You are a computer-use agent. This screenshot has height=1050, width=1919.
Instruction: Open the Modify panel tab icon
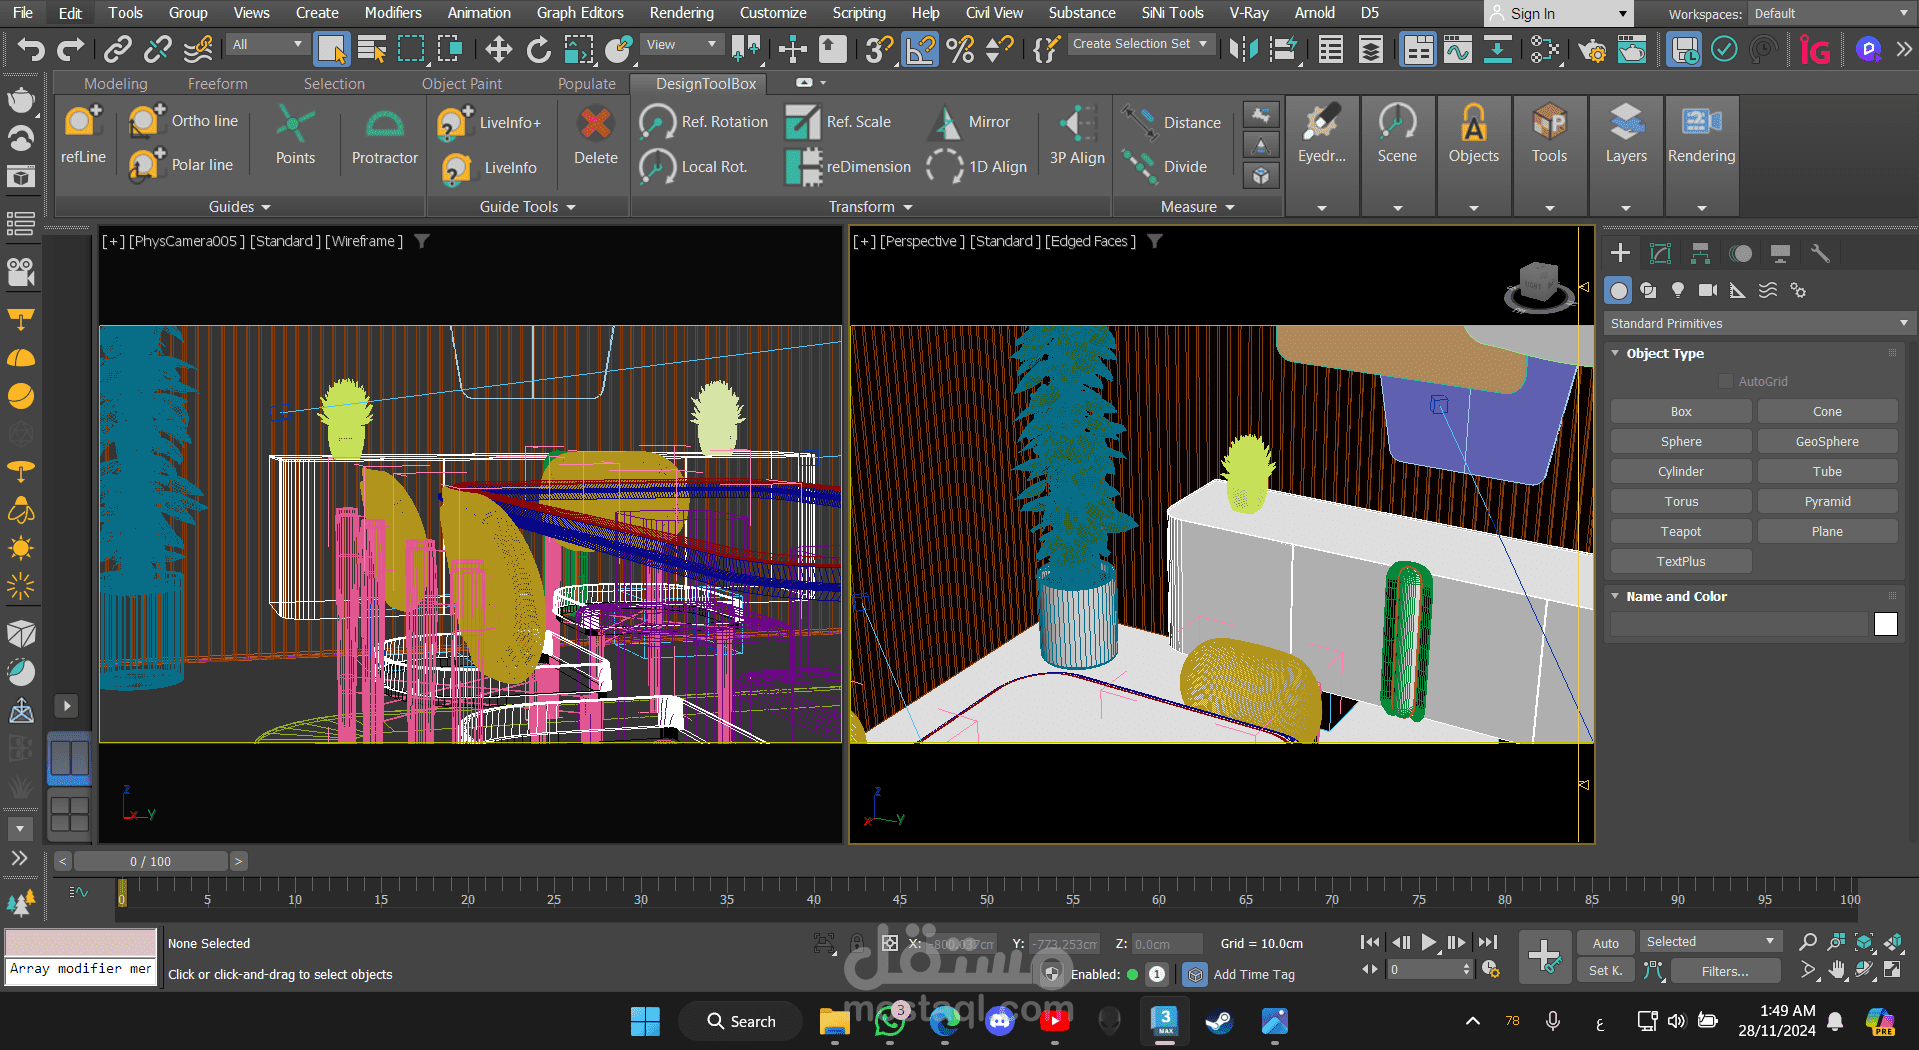1660,254
